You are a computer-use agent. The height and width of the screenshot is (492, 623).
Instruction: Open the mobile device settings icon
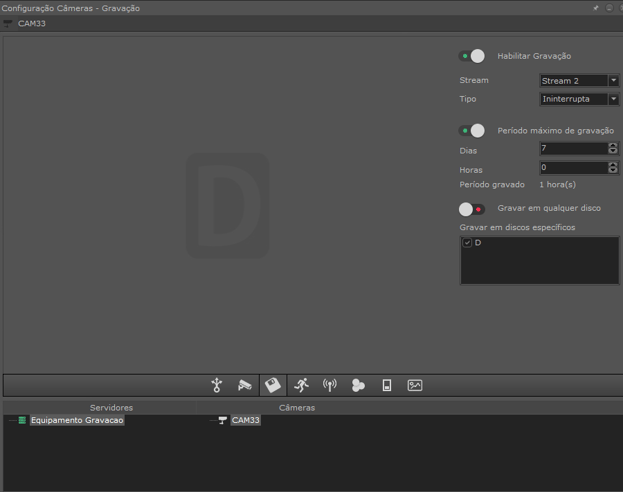(387, 385)
